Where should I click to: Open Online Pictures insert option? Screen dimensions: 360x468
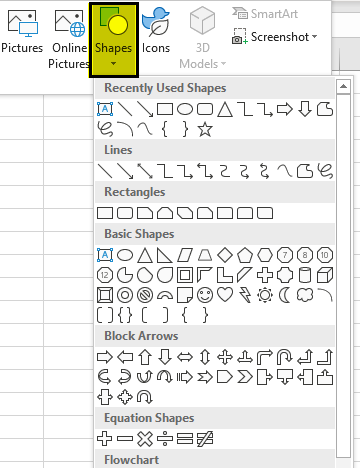click(x=69, y=39)
